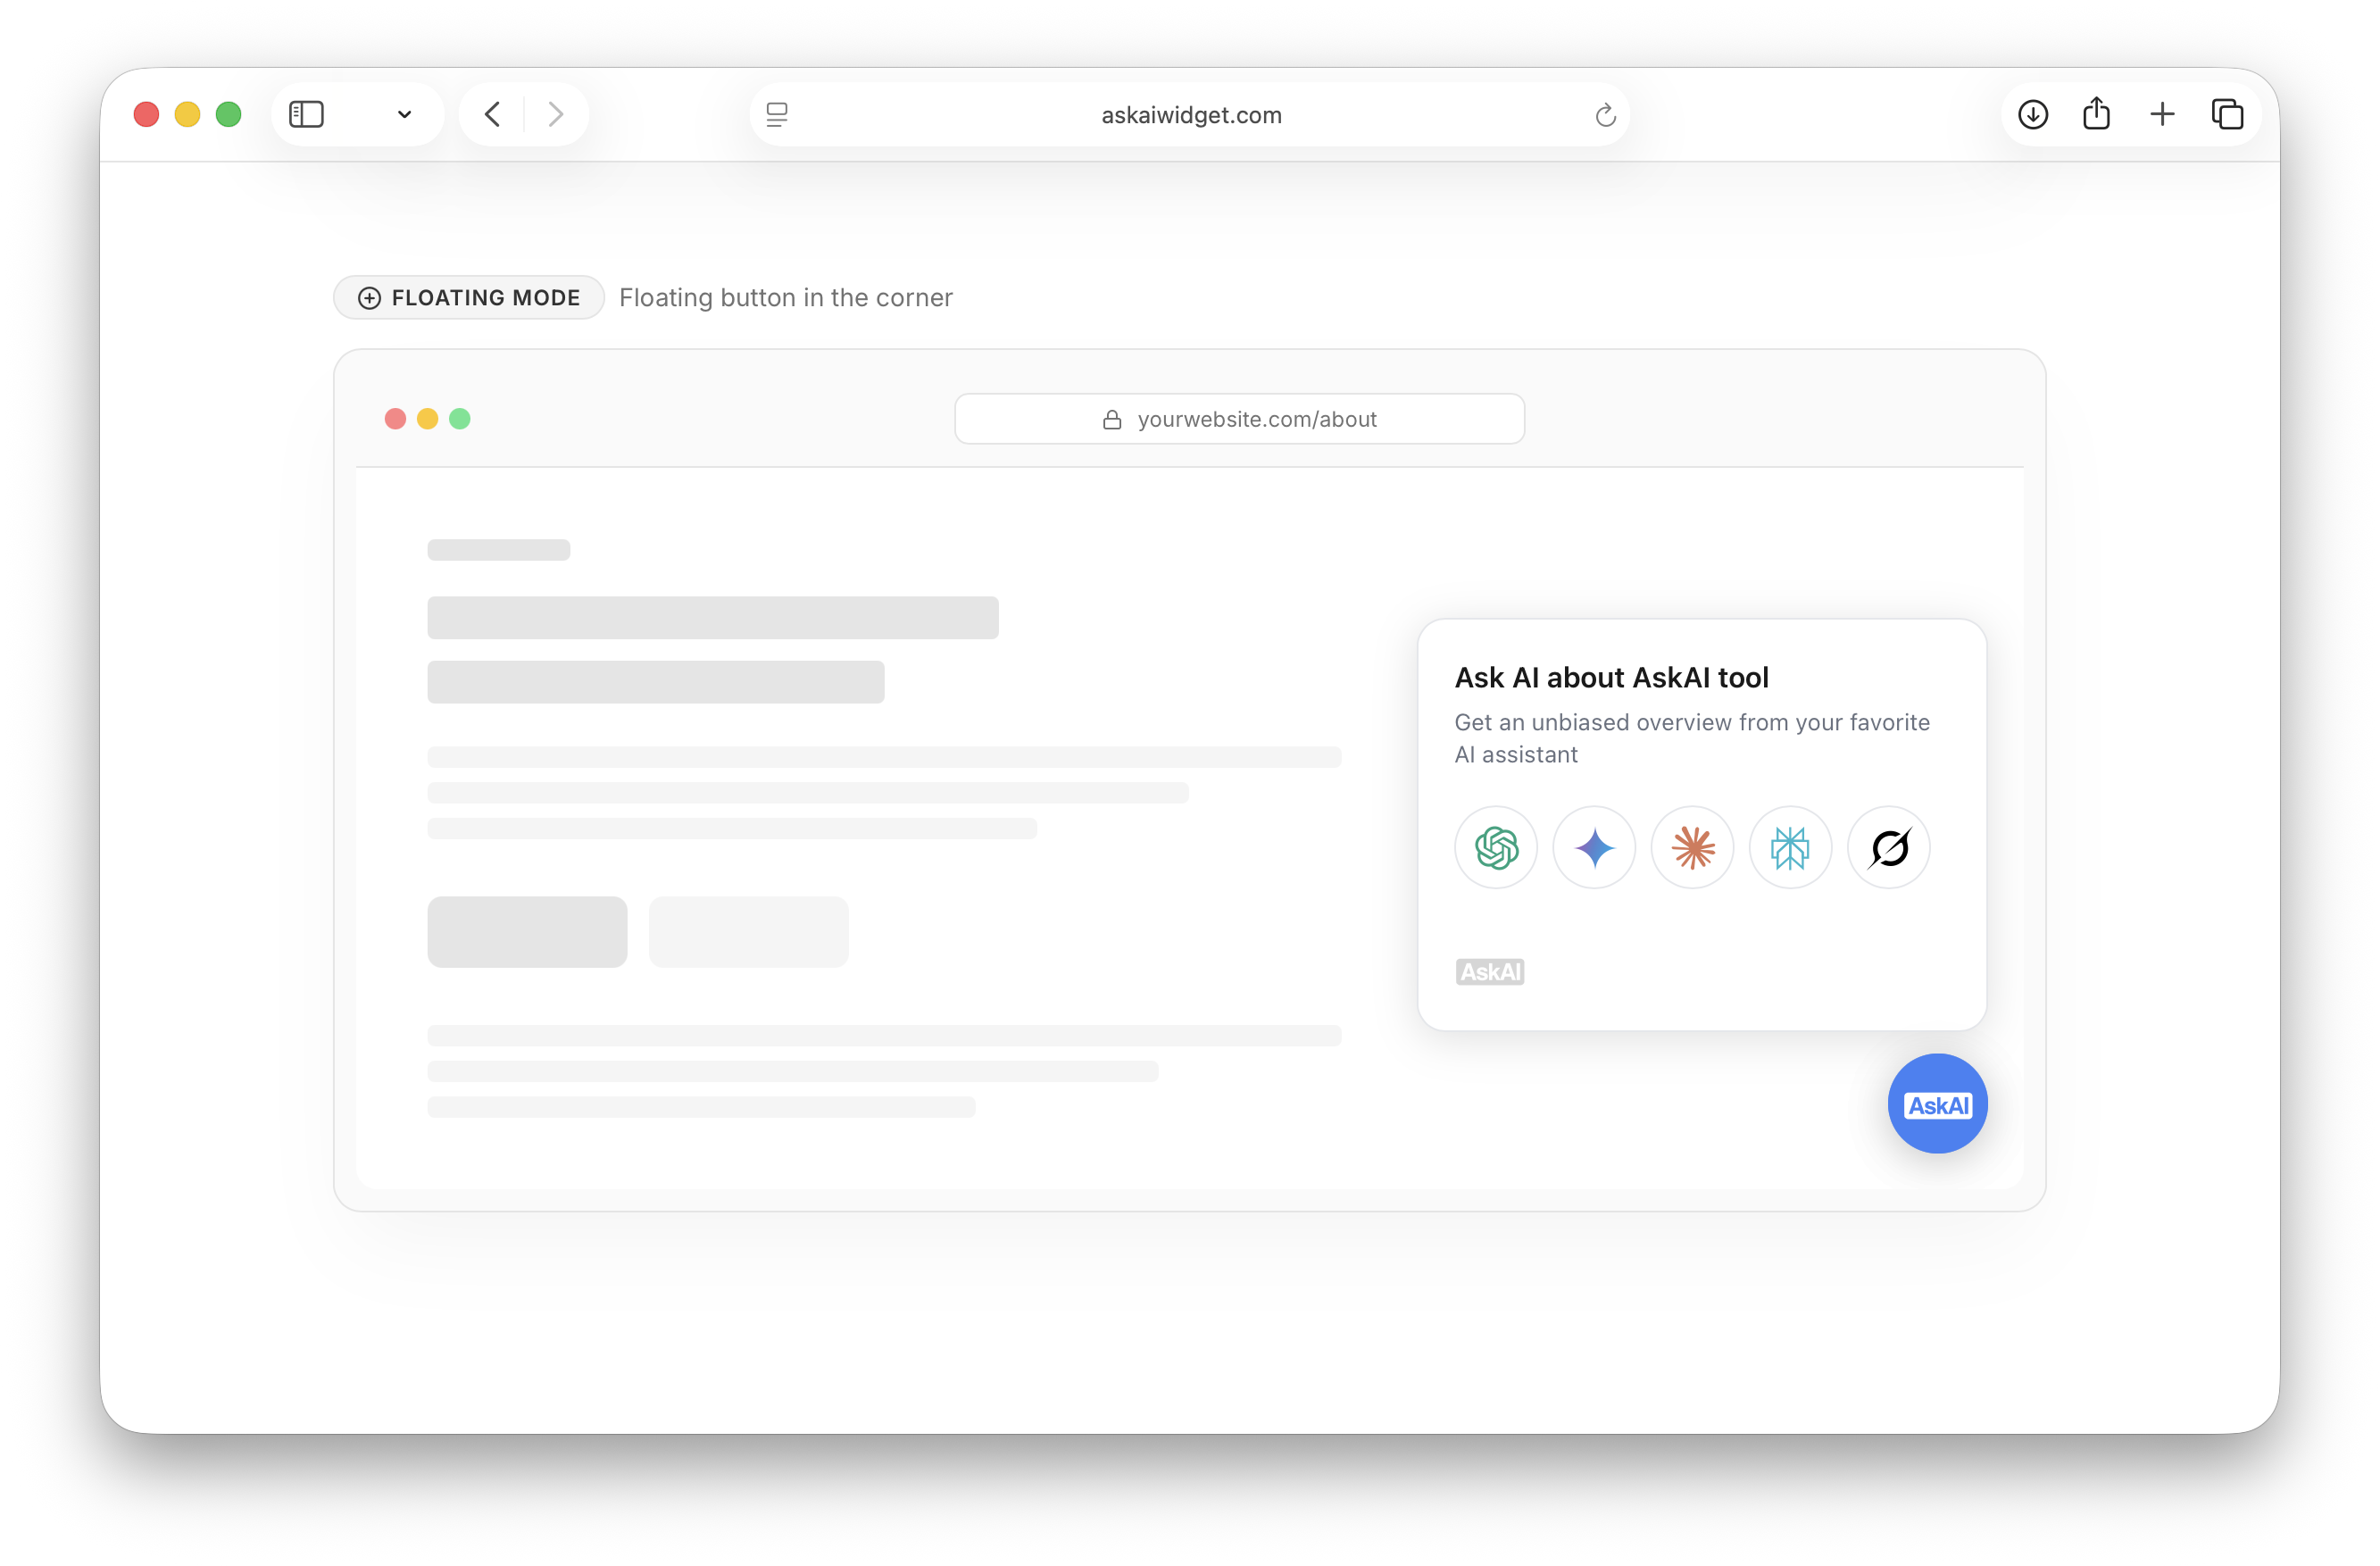This screenshot has width=2380, height=1566.
Task: Go back with the back arrow
Action: [x=492, y=115]
